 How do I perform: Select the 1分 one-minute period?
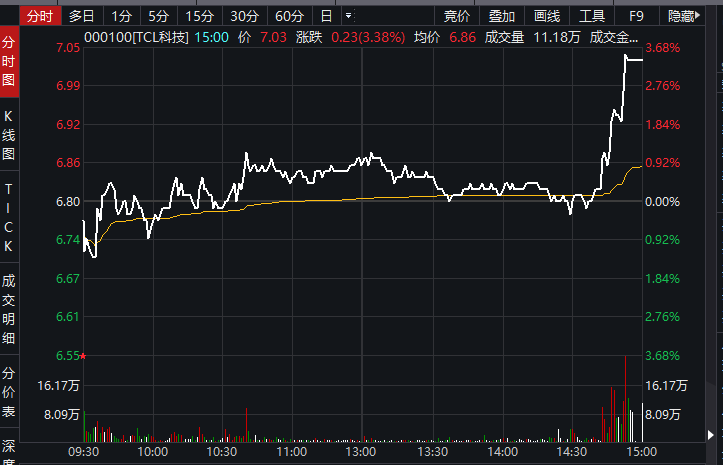(x=121, y=16)
